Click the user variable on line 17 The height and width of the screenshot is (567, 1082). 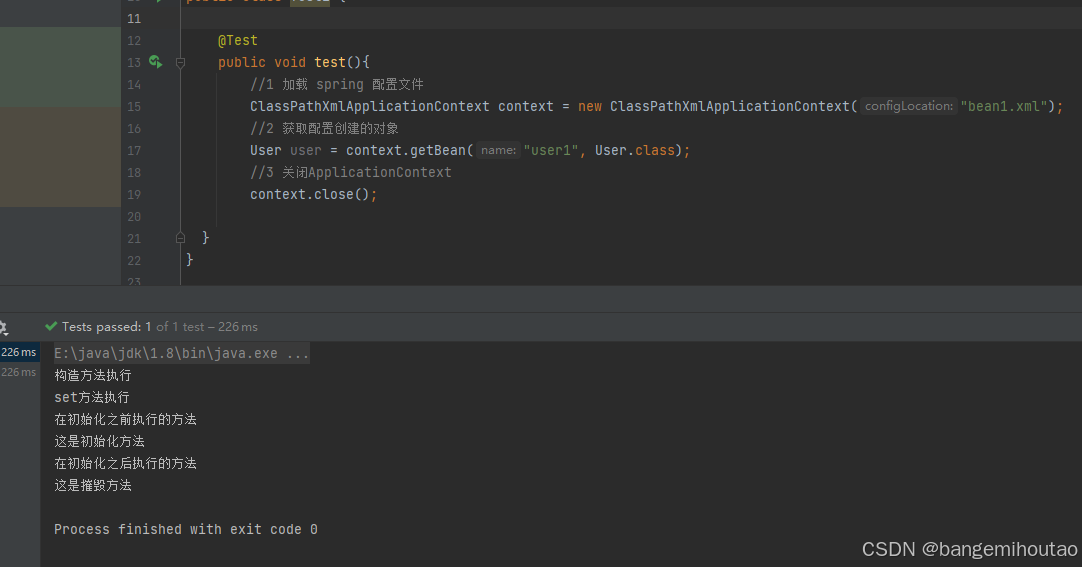click(x=306, y=150)
